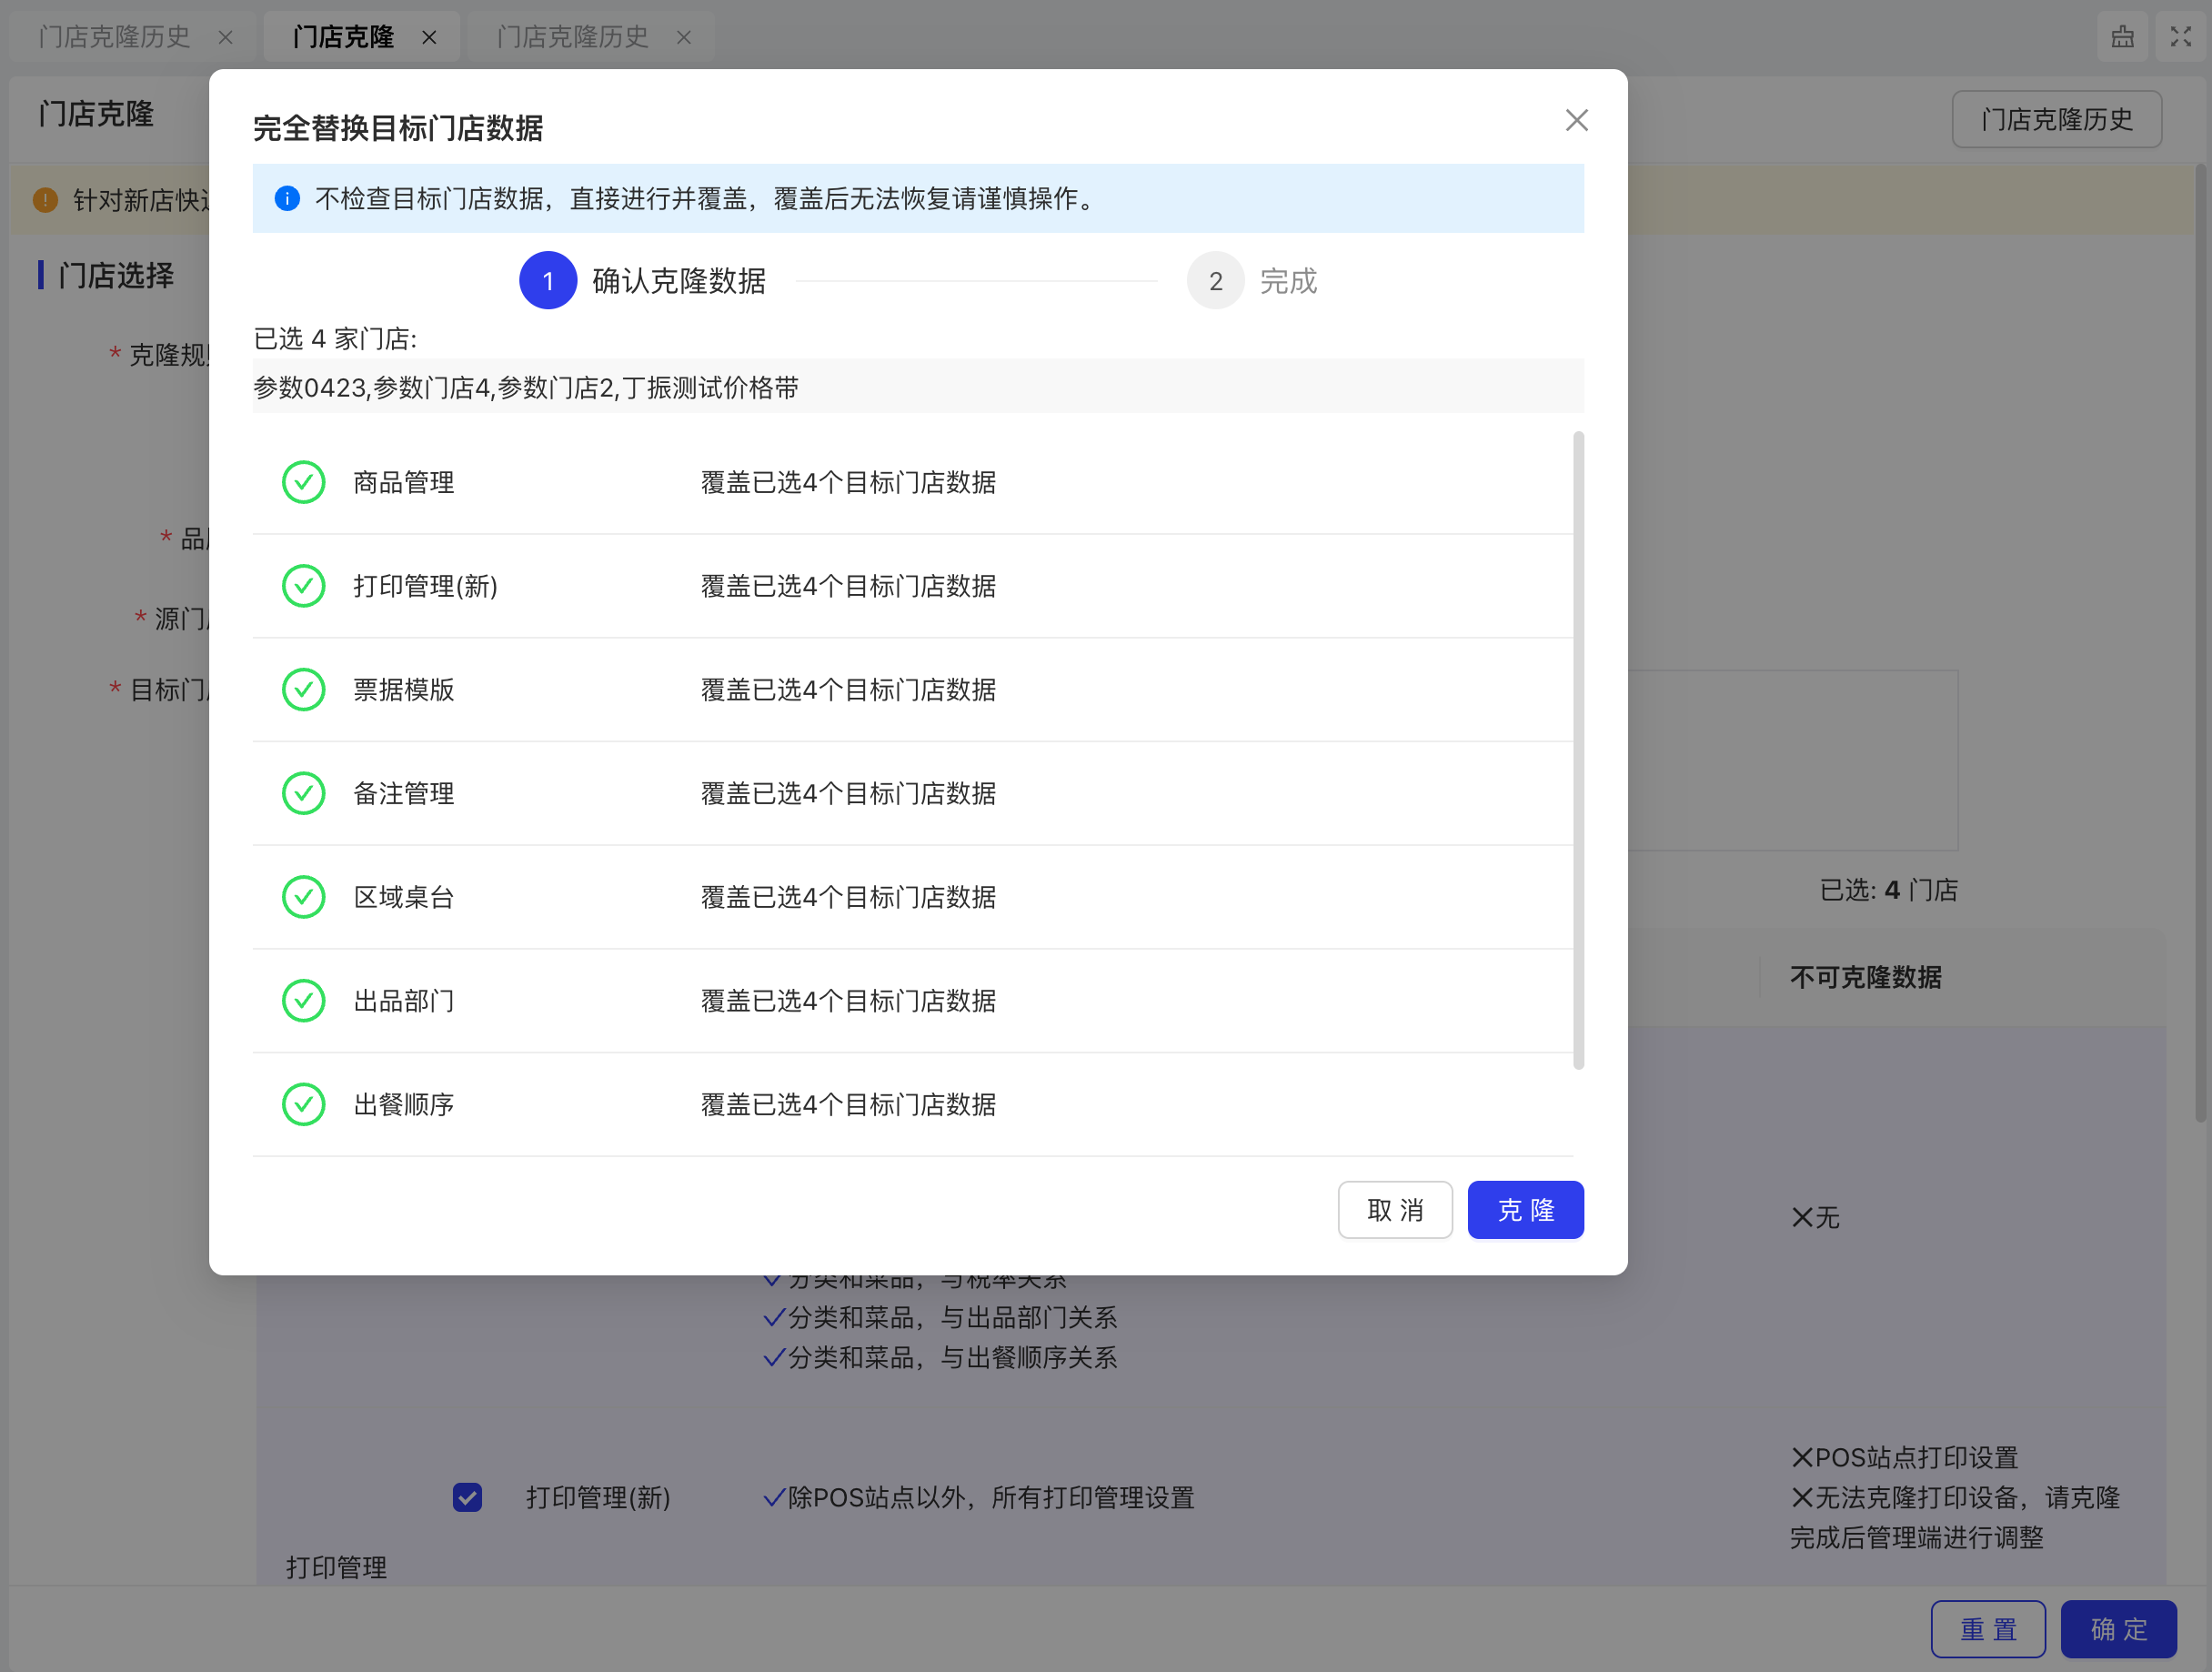The height and width of the screenshot is (1672, 2212).
Task: Click ✕POS站点打印设置 text
Action: [x=1904, y=1457]
